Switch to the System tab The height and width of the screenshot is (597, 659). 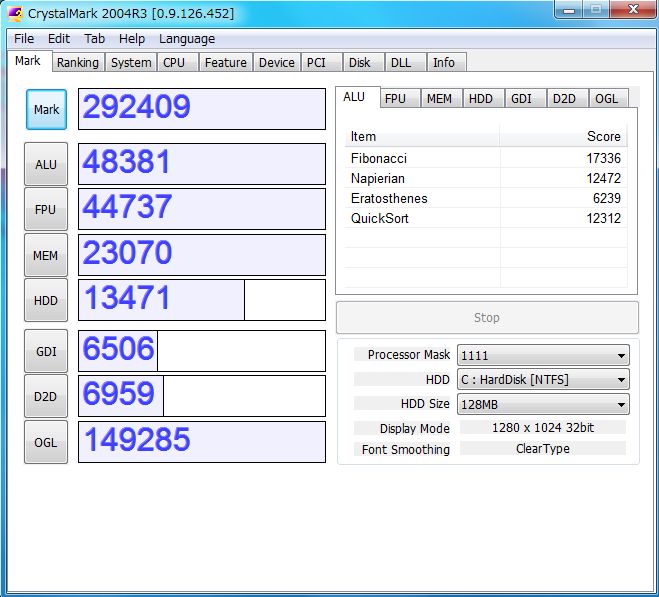point(131,62)
